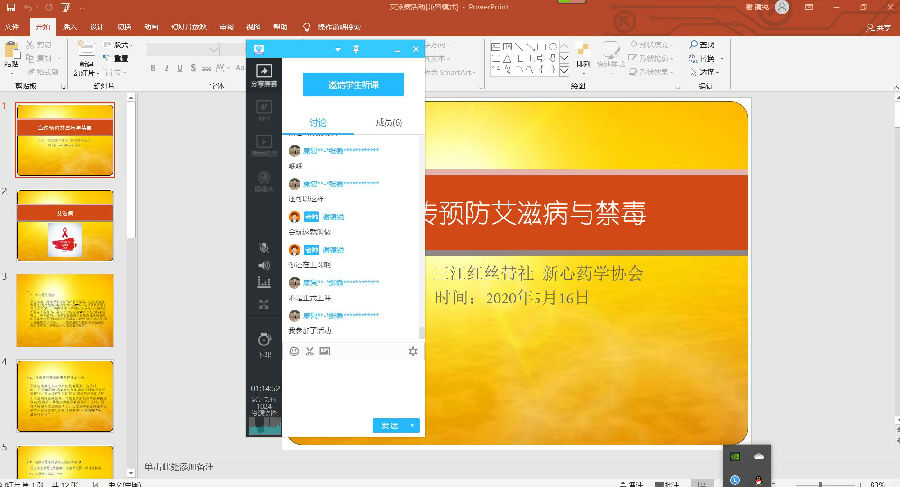Toggle underline formatting with the U button
Image resolution: width=900 pixels, height=487 pixels.
(x=180, y=68)
